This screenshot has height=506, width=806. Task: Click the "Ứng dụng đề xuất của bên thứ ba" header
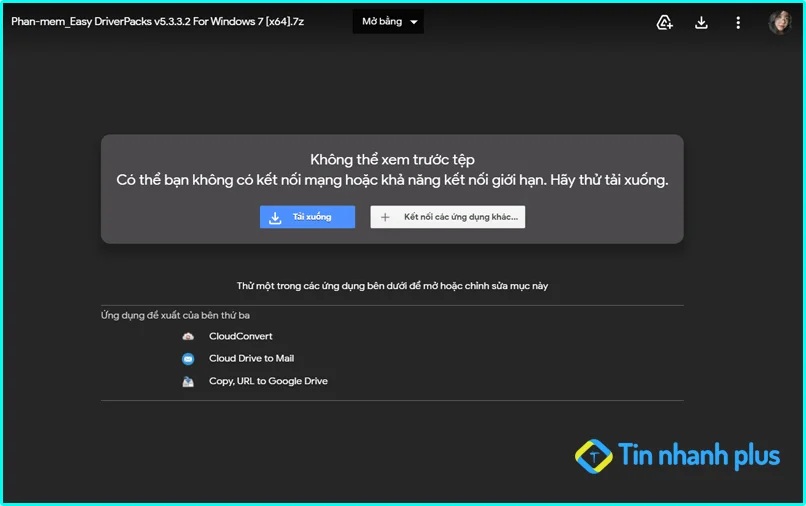[x=175, y=316]
